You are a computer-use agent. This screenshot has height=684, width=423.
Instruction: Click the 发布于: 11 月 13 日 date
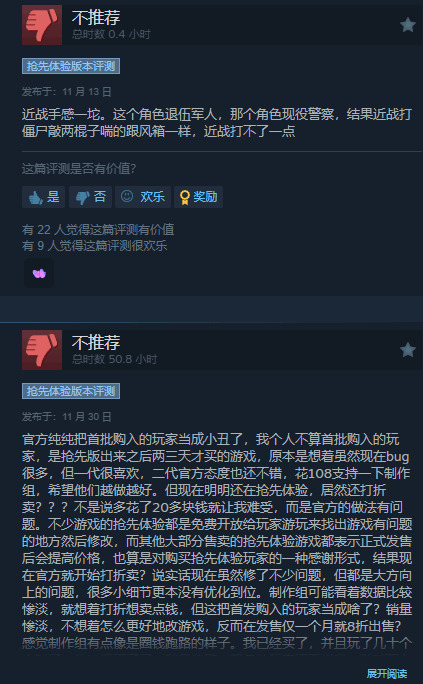pos(67,92)
